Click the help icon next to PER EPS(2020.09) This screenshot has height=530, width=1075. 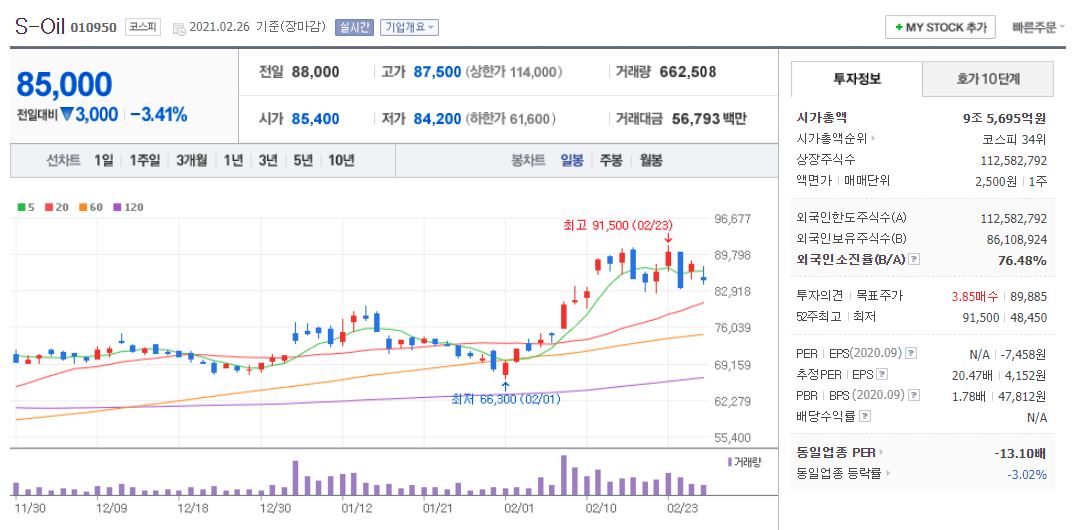pyautogui.click(x=910, y=354)
